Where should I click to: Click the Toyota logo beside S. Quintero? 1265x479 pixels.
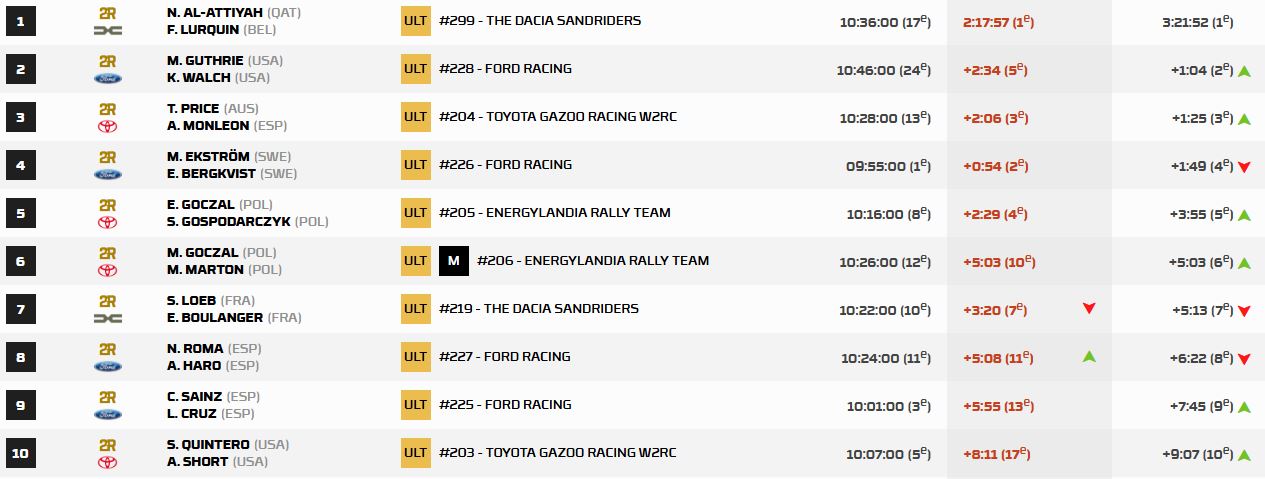(107, 462)
